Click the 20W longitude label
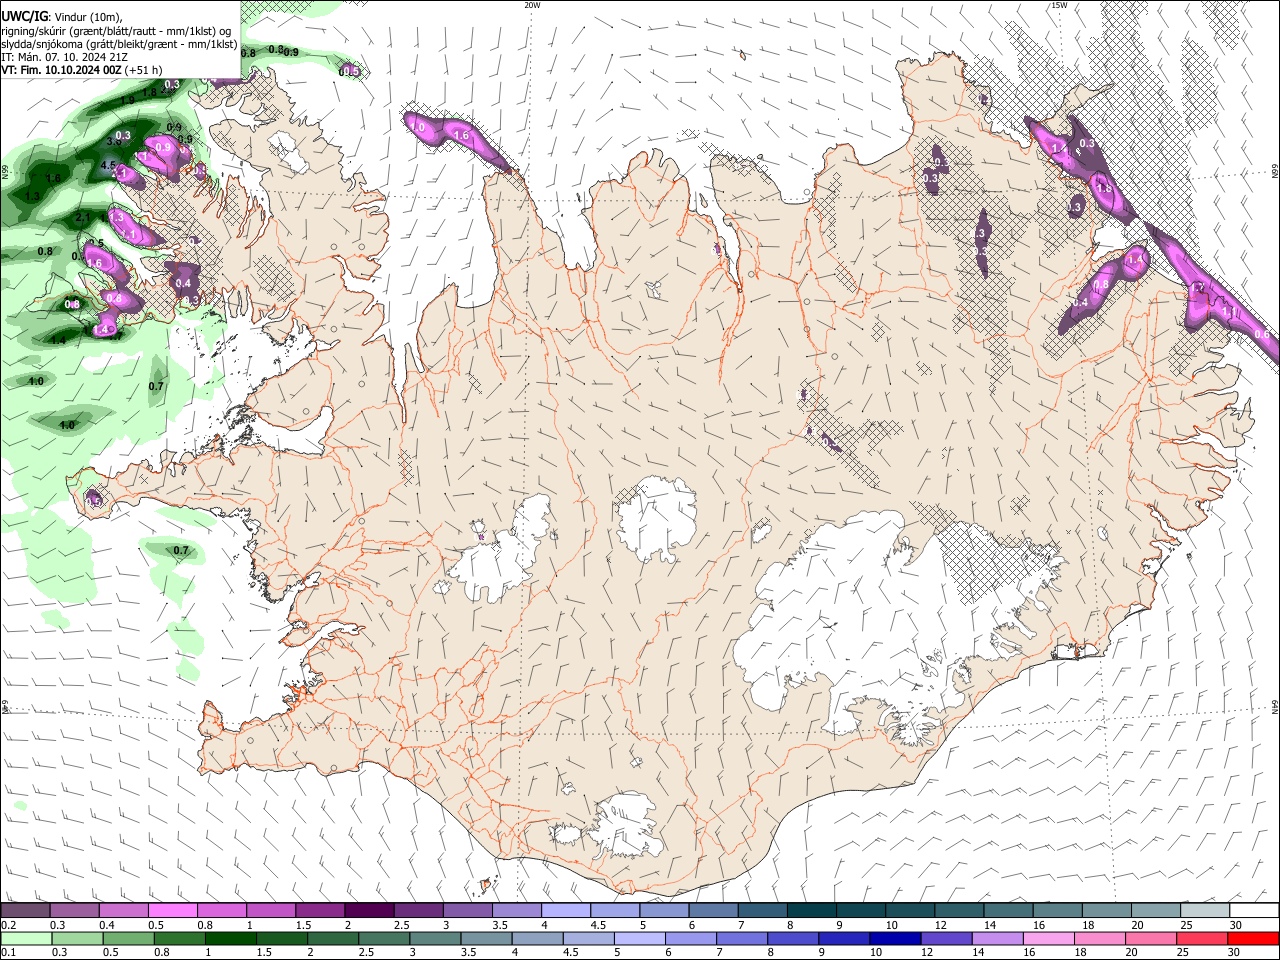Screen dimensions: 1280x960 (x=532, y=5)
